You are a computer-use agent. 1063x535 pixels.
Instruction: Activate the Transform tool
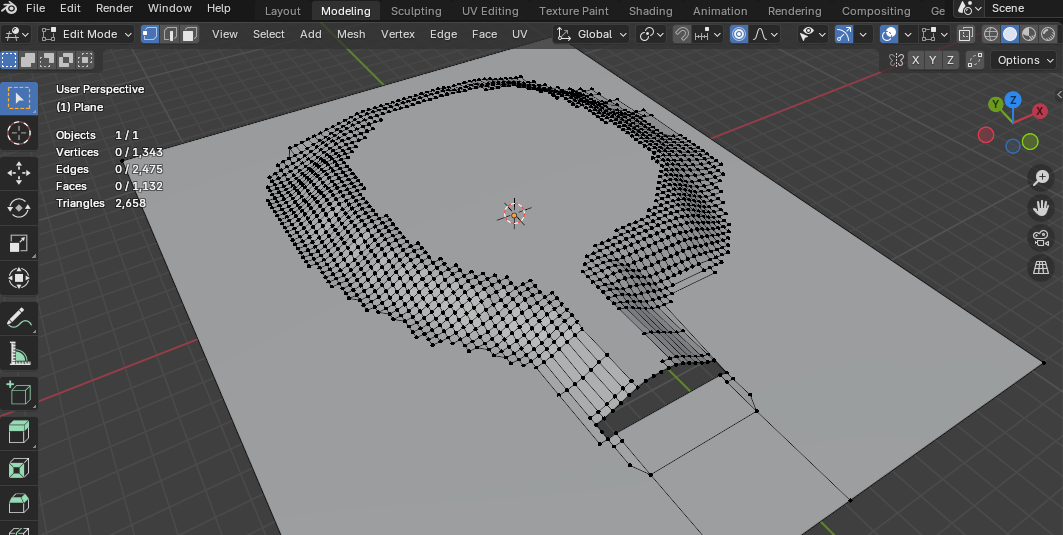(18, 278)
